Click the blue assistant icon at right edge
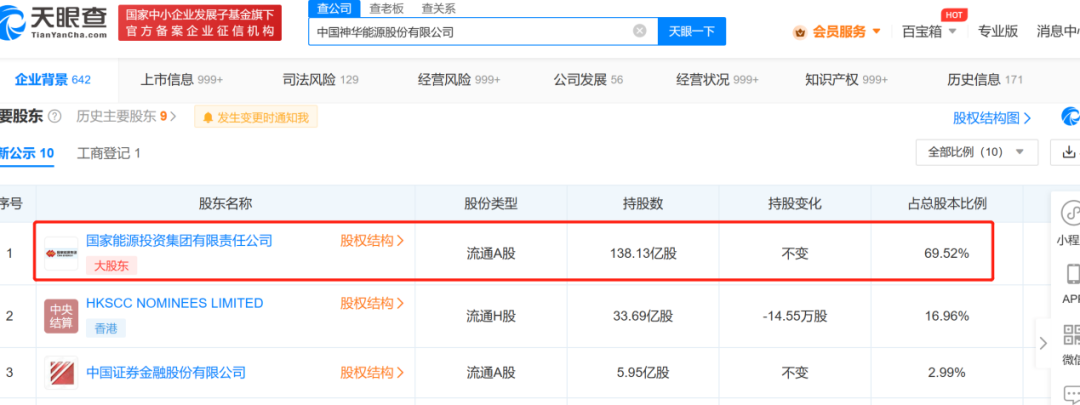Viewport: 1080px width, 405px height. (x=1070, y=117)
